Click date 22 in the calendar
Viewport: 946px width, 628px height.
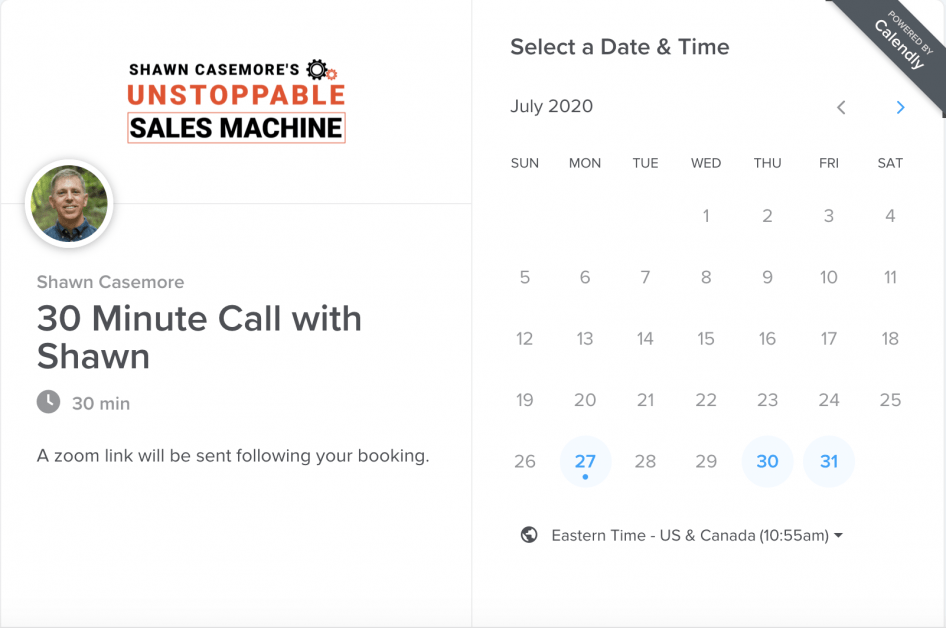point(706,400)
